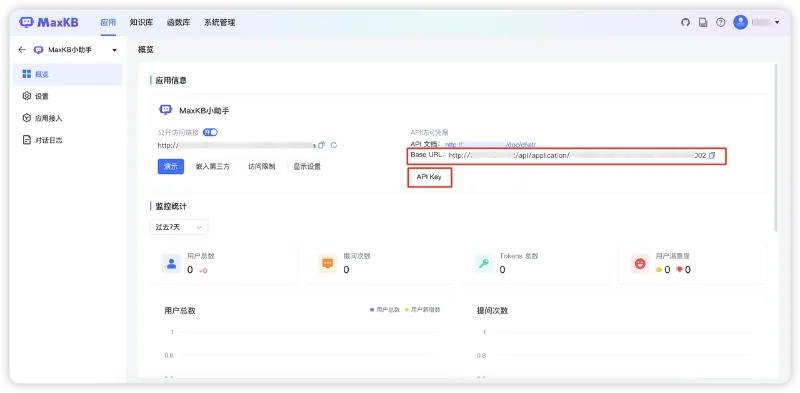Image resolution: width=800 pixels, height=393 pixels.
Task: Click the 应用信息 section title
Action: point(171,81)
